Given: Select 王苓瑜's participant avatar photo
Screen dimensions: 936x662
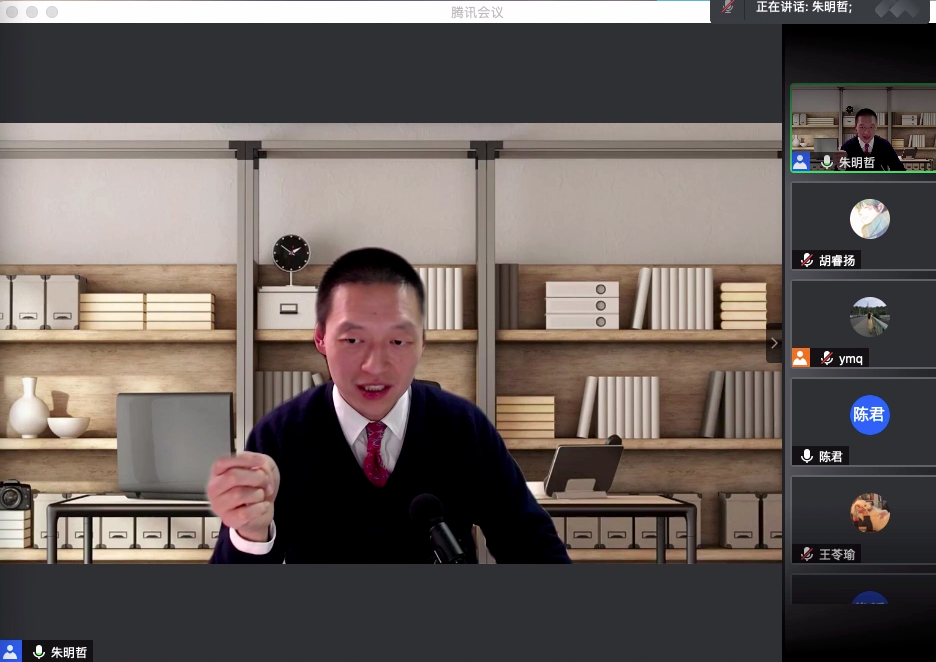Looking at the screenshot, I should click(869, 513).
